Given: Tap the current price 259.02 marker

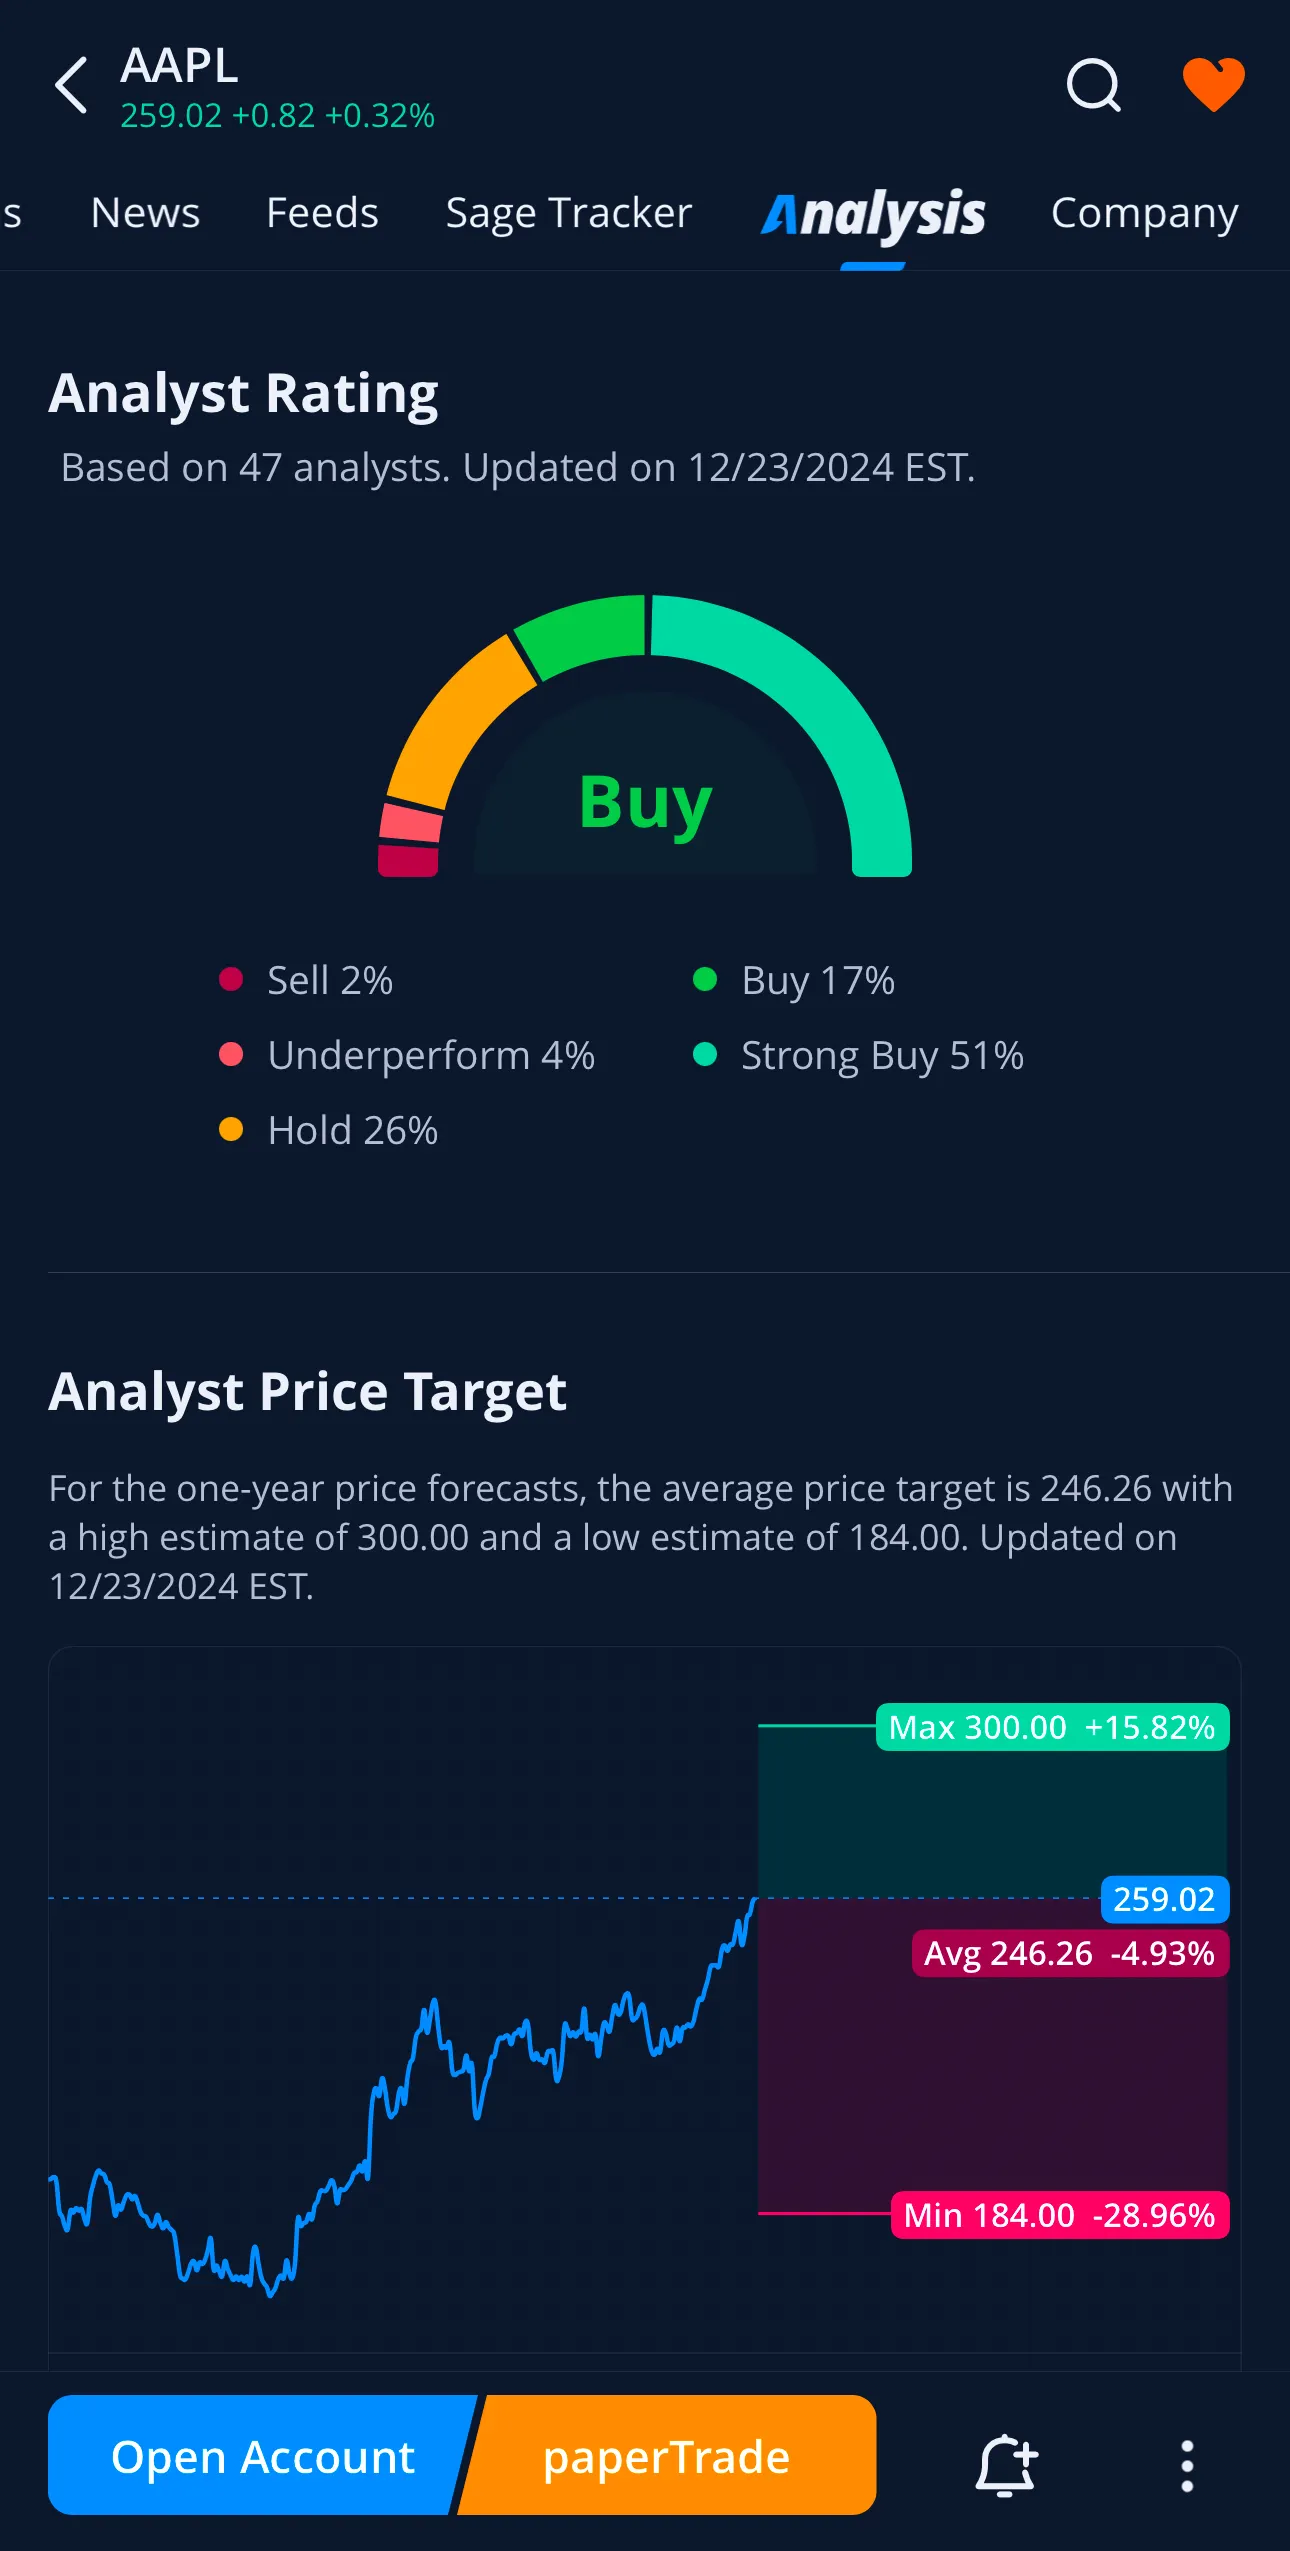Looking at the screenshot, I should pyautogui.click(x=1163, y=1899).
